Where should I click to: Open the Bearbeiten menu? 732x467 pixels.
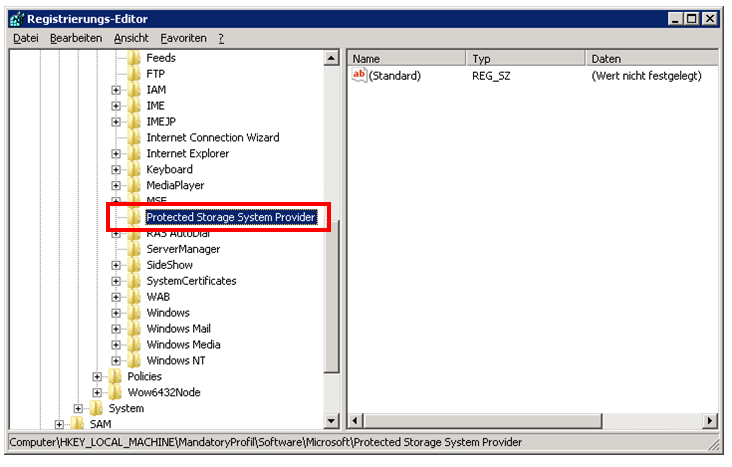pos(76,38)
